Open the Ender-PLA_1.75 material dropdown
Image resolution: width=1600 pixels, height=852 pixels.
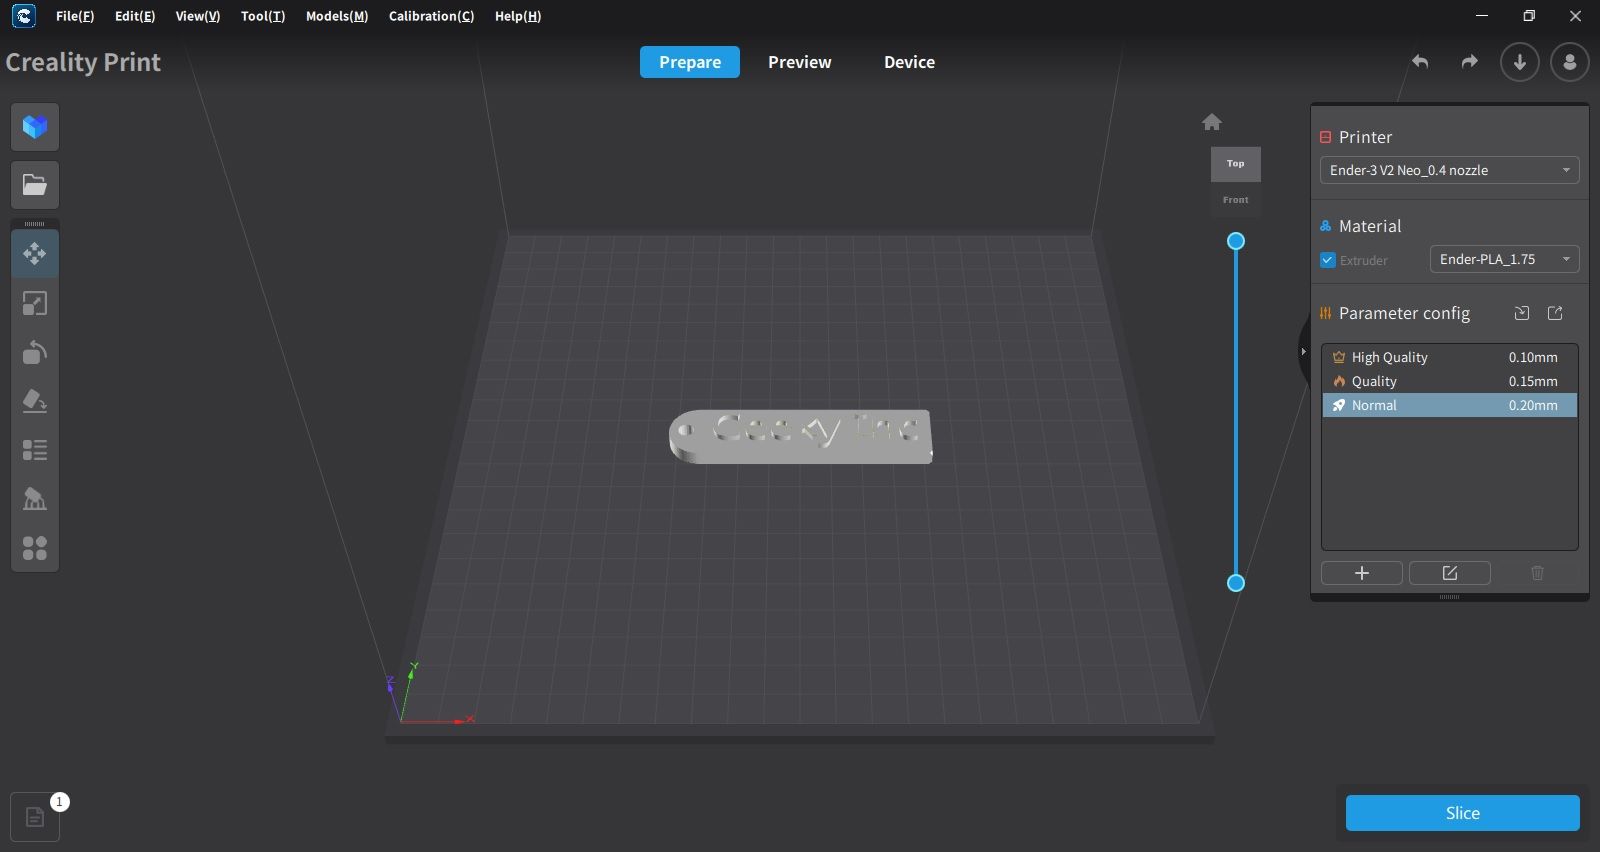[x=1505, y=259]
